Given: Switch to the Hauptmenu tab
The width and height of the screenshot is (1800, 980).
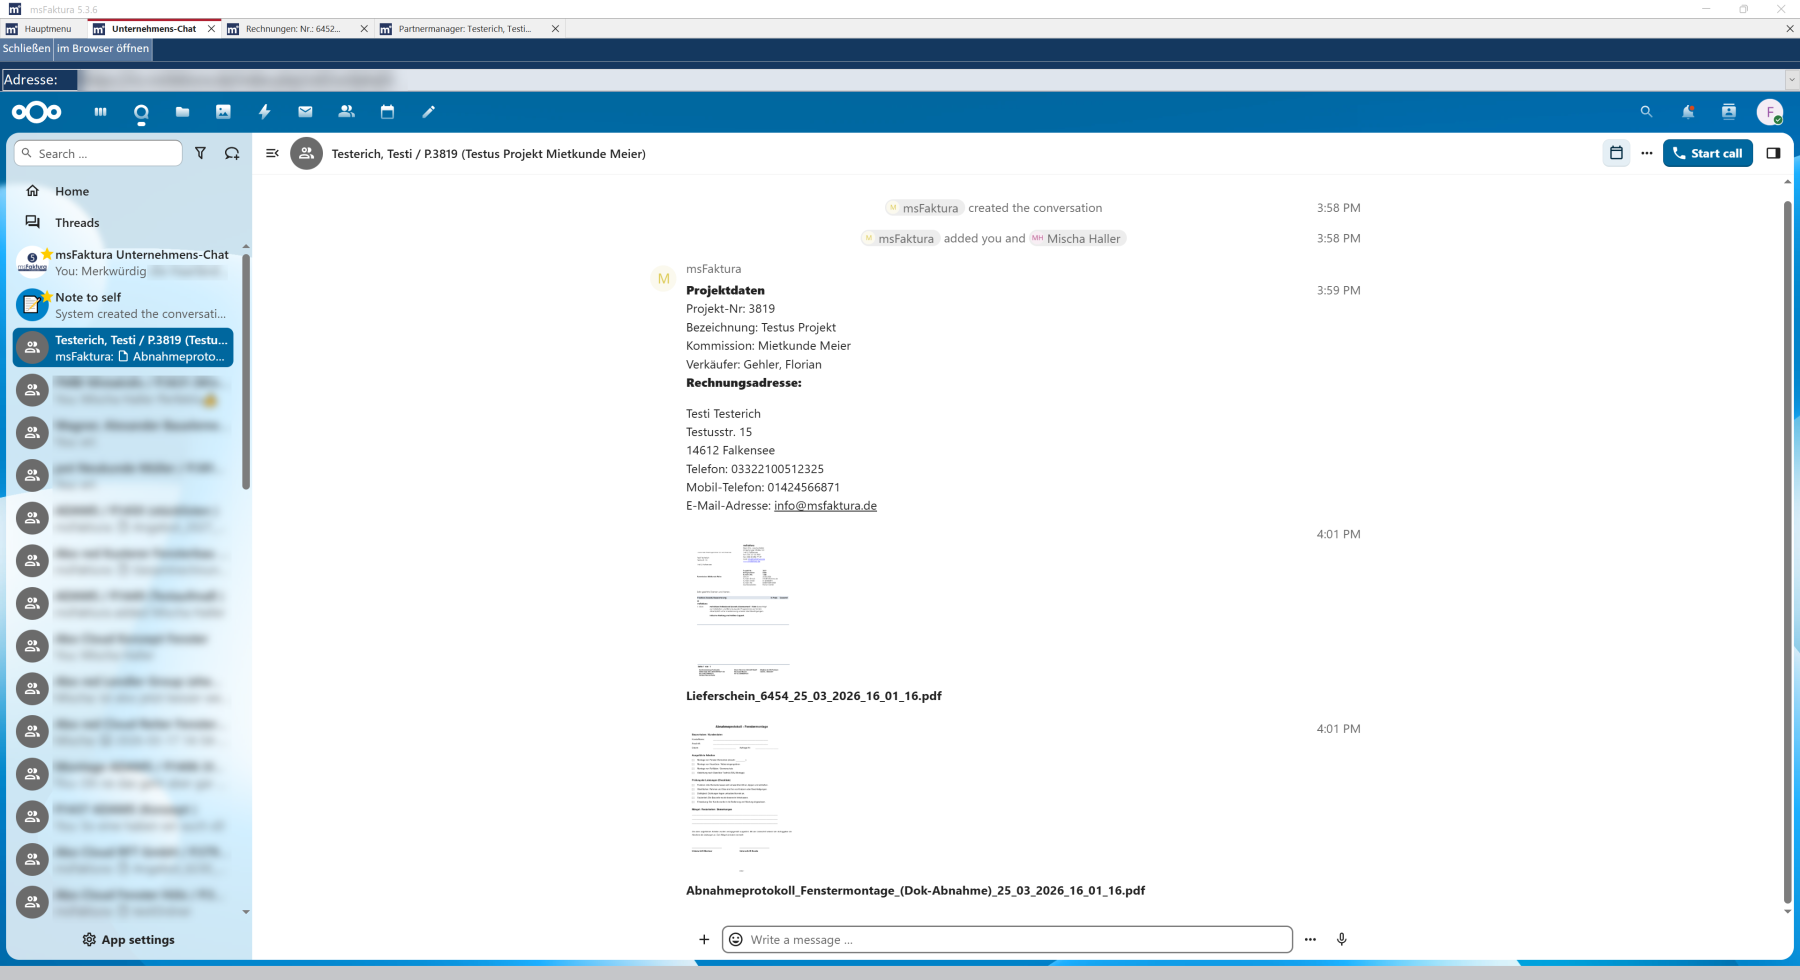Looking at the screenshot, I should tap(47, 29).
